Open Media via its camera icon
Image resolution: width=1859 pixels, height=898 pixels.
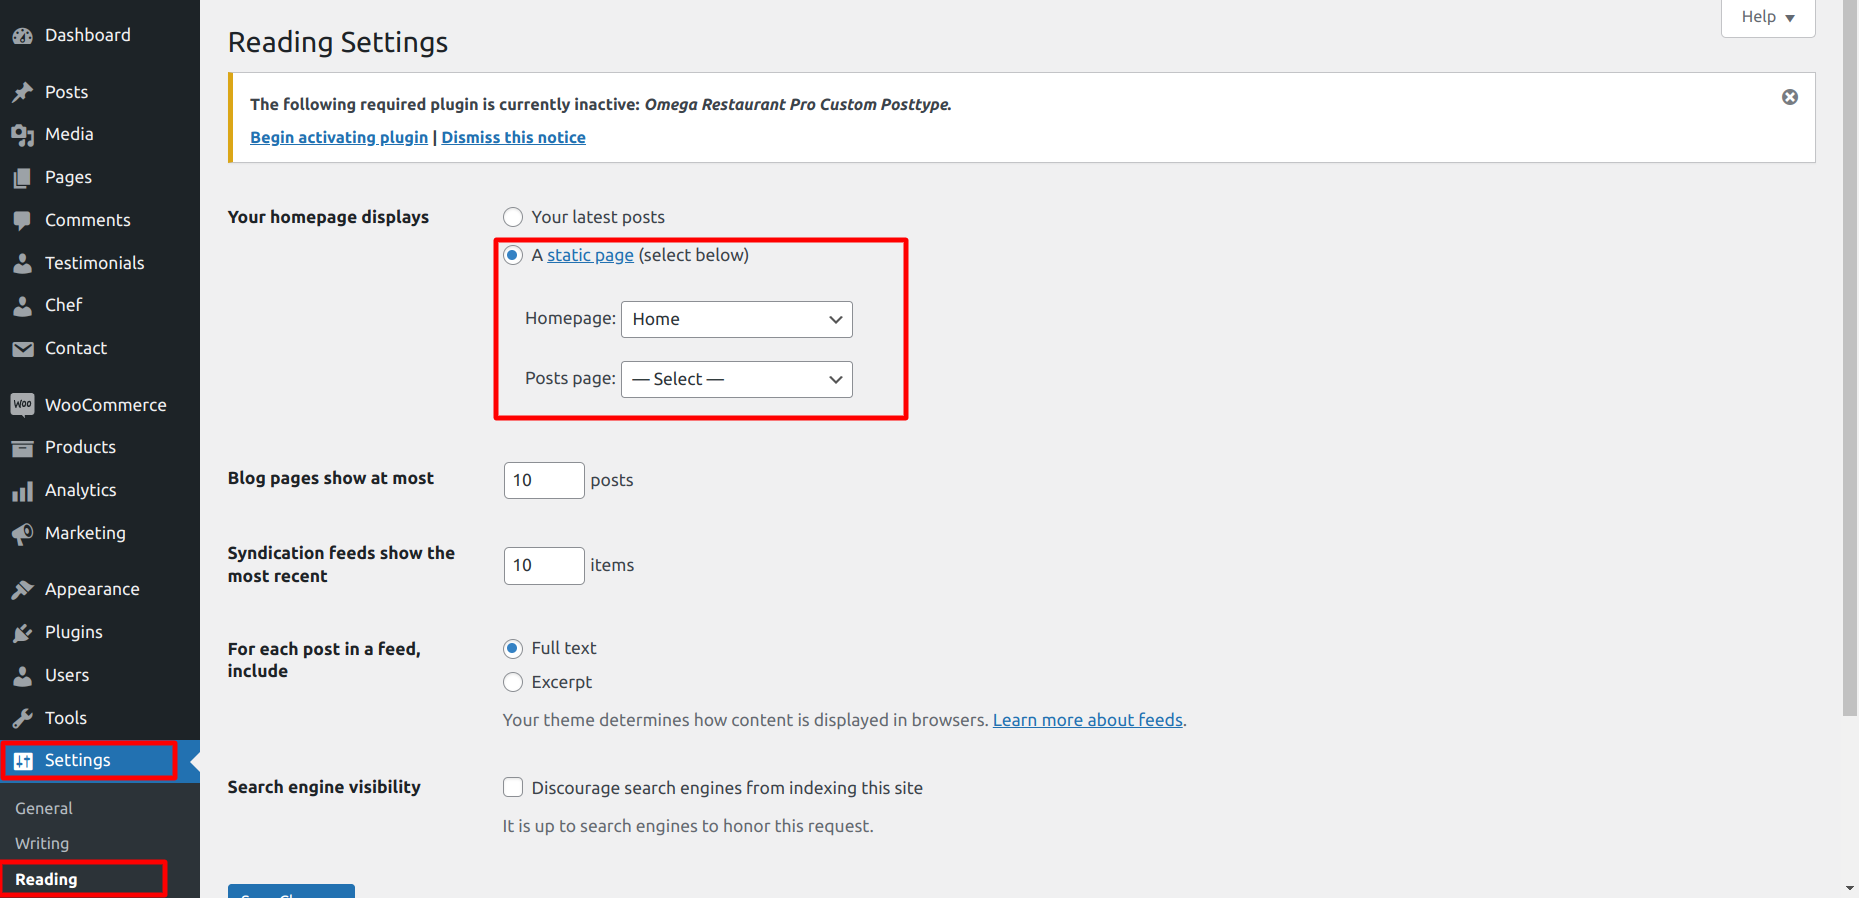pos(22,135)
